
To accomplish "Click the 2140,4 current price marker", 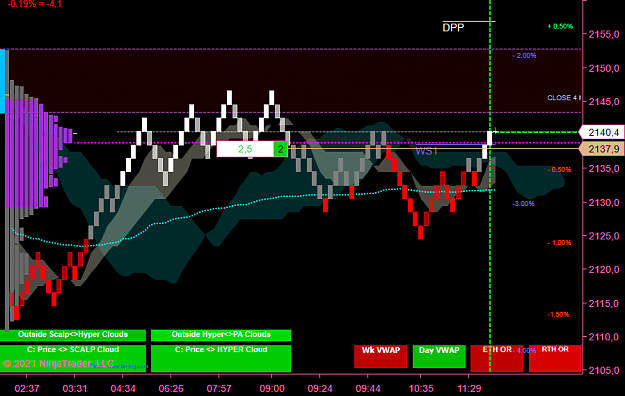I will coord(601,132).
